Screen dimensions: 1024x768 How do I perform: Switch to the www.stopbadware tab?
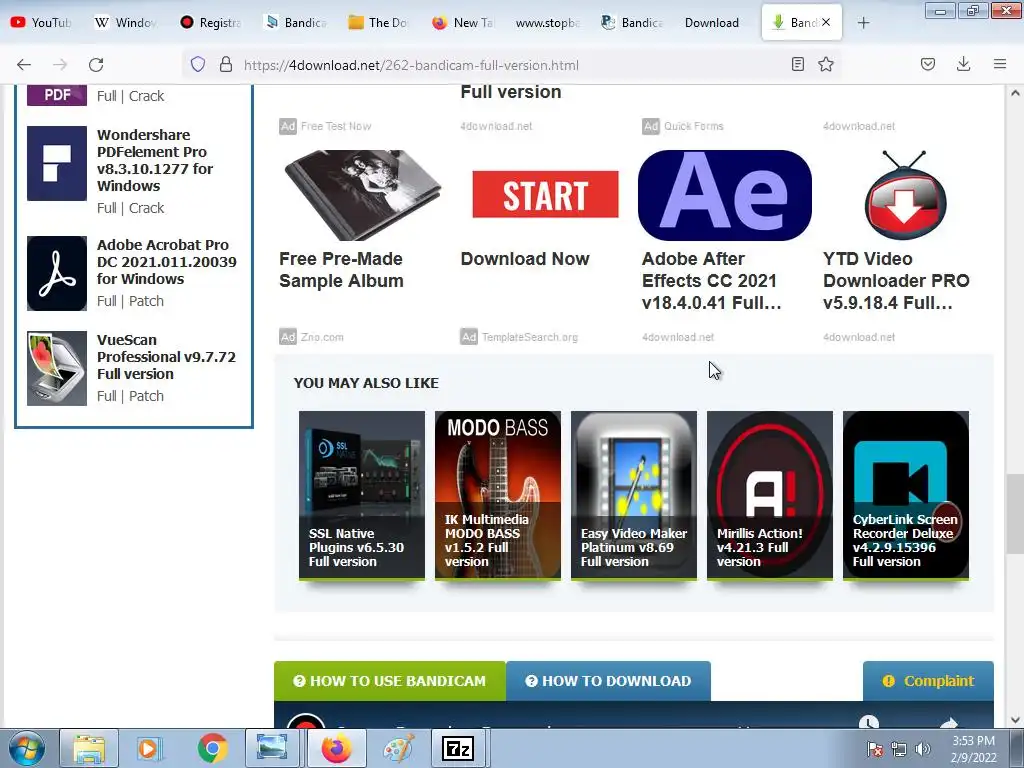pyautogui.click(x=547, y=22)
